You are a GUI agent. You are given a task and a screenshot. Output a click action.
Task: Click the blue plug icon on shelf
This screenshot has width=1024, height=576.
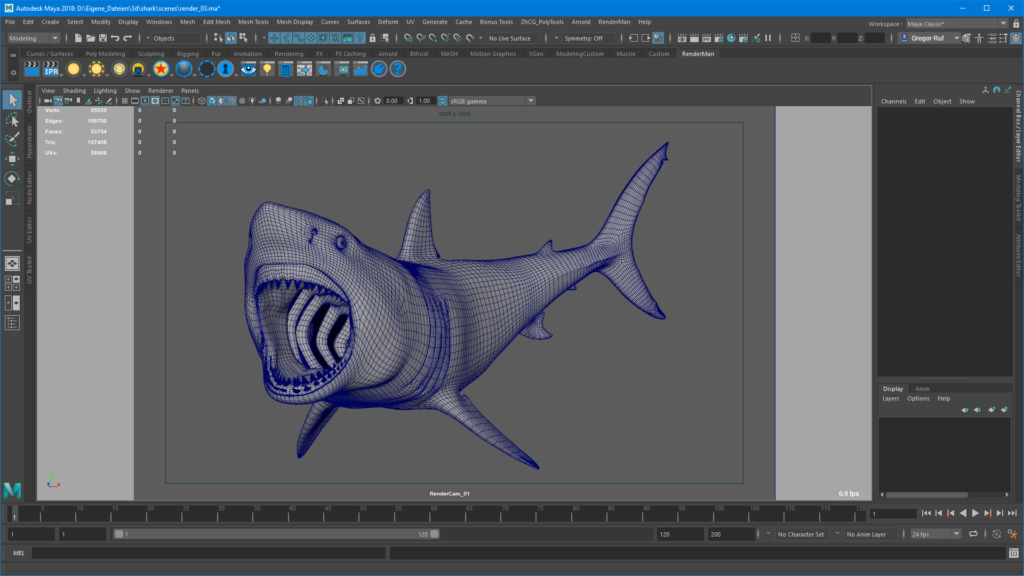379,69
